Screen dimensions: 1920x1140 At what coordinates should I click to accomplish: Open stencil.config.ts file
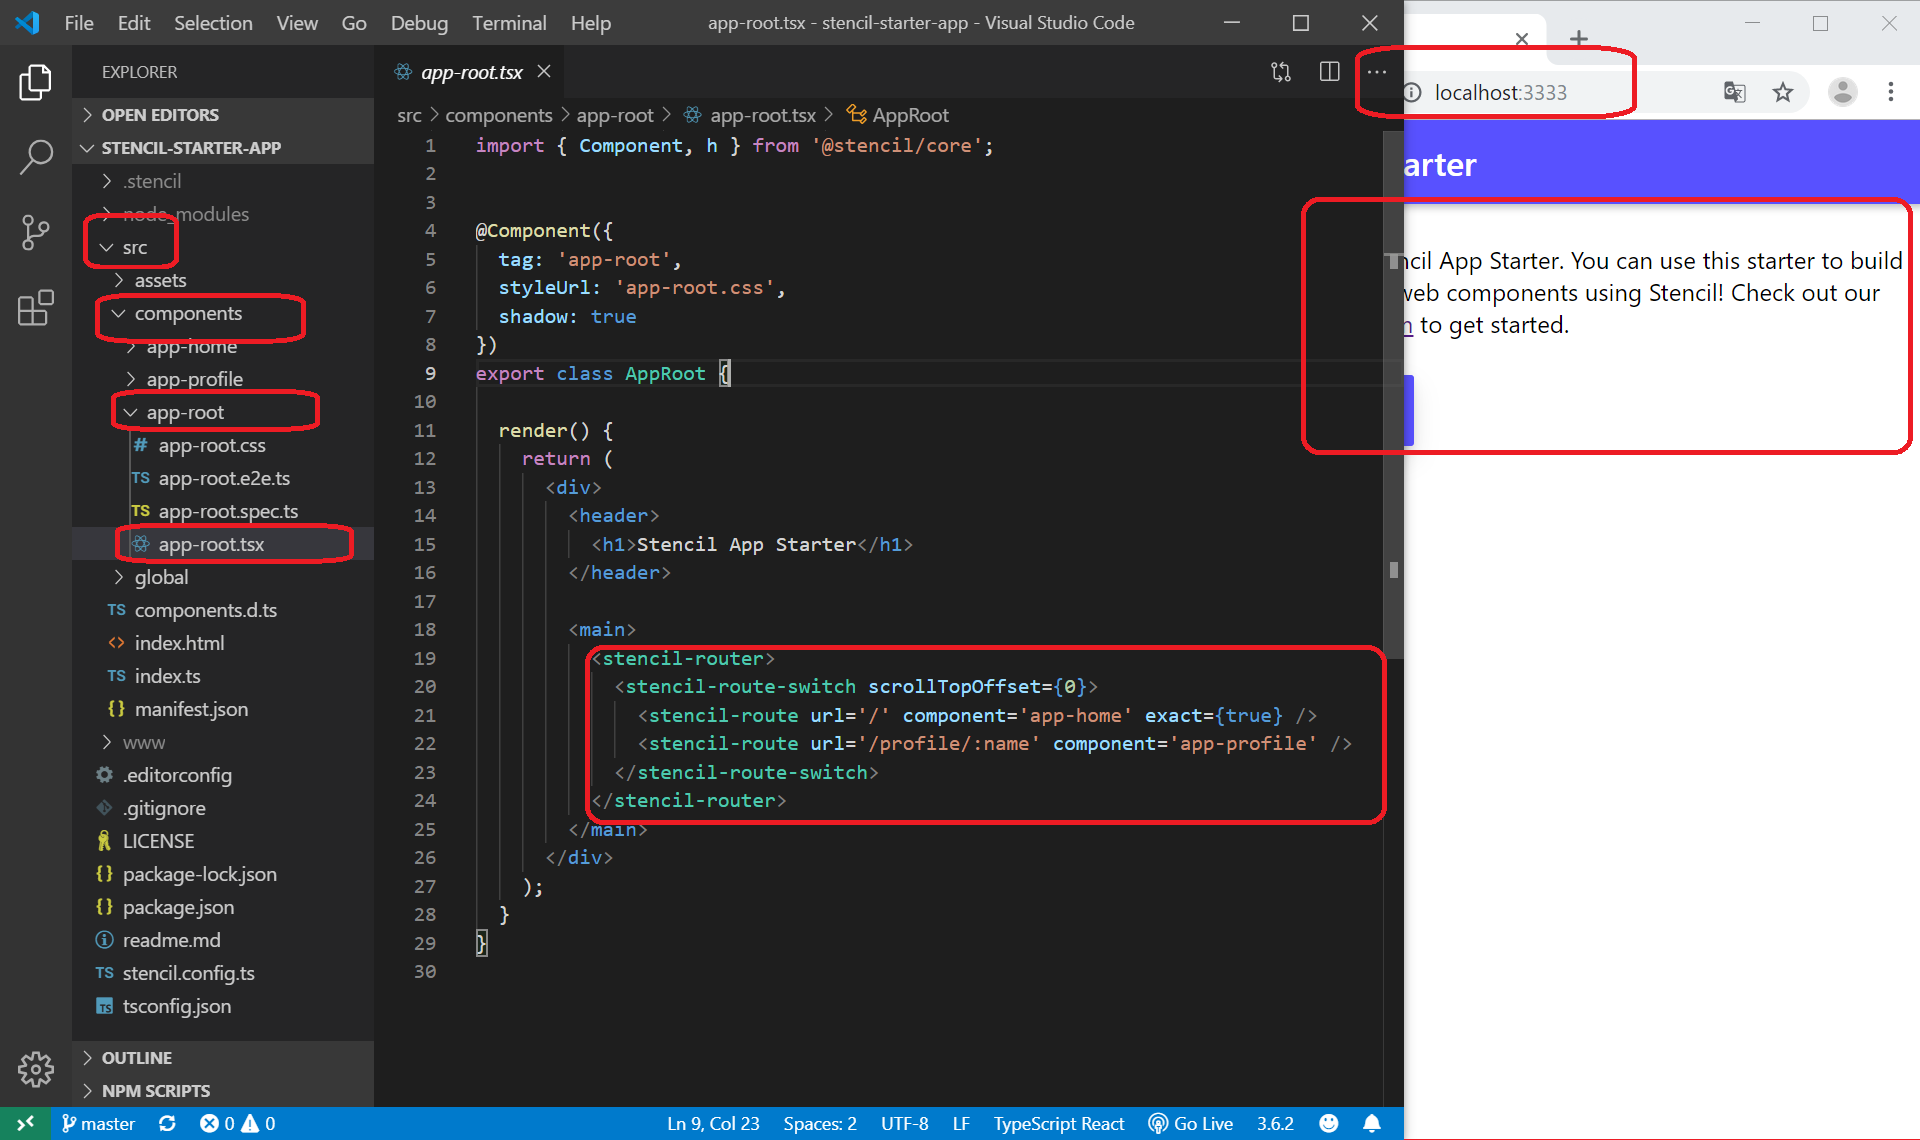click(x=223, y=973)
